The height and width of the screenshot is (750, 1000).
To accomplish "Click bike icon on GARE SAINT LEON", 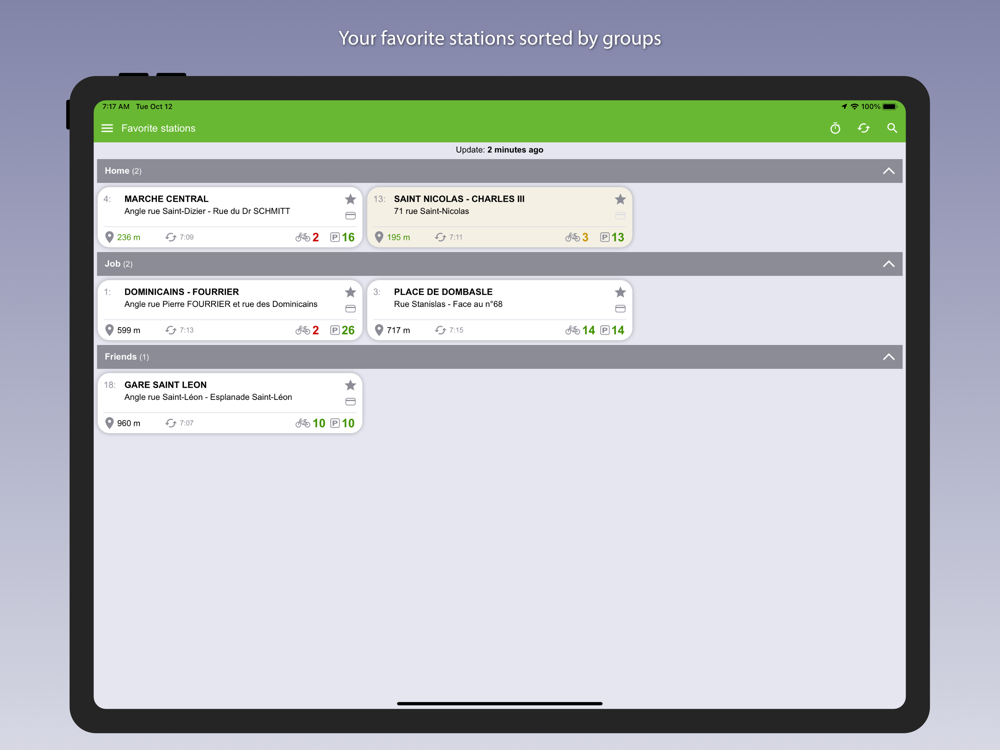I will (x=302, y=423).
